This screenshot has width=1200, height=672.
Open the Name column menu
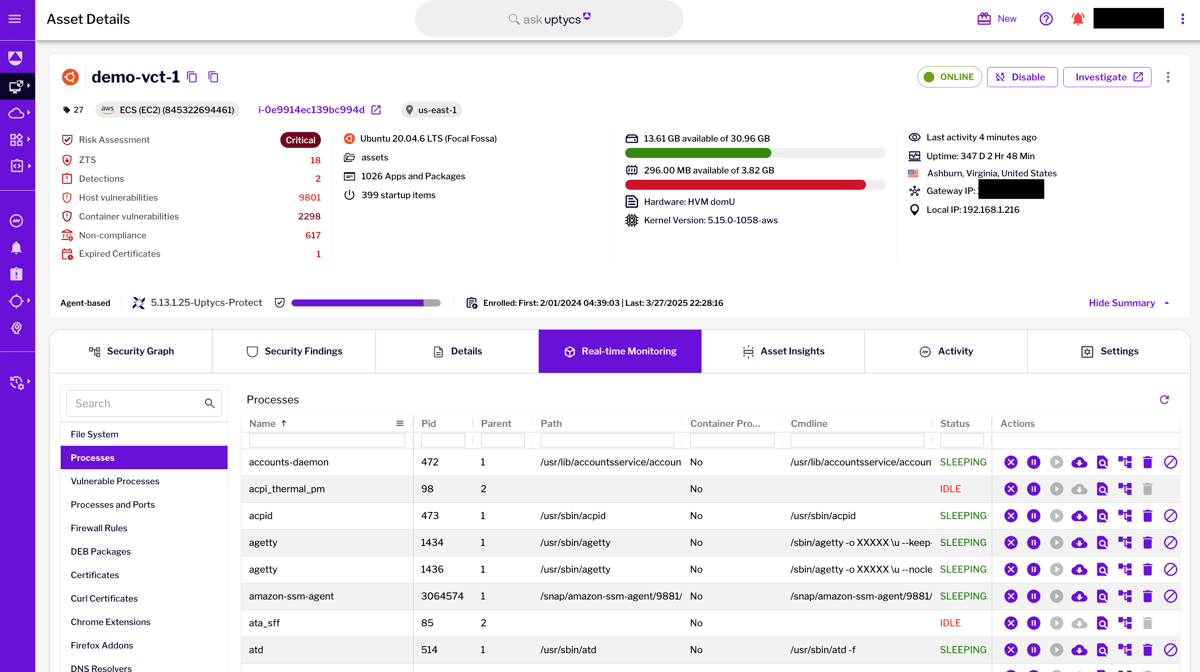pyautogui.click(x=400, y=424)
